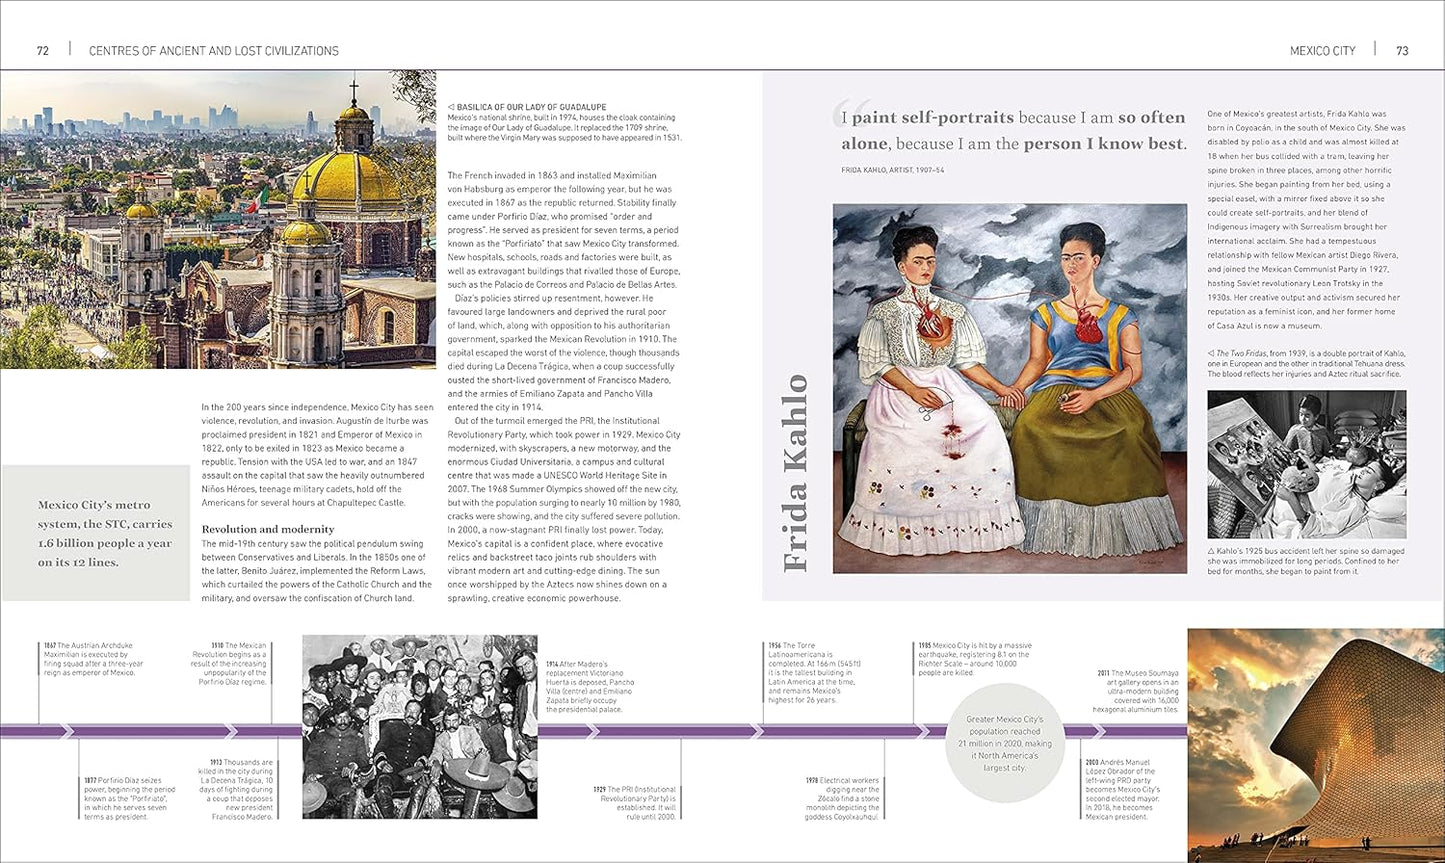Click the 2011 Museo Soumaya timeline entry
1445x863 pixels.
click(1138, 691)
